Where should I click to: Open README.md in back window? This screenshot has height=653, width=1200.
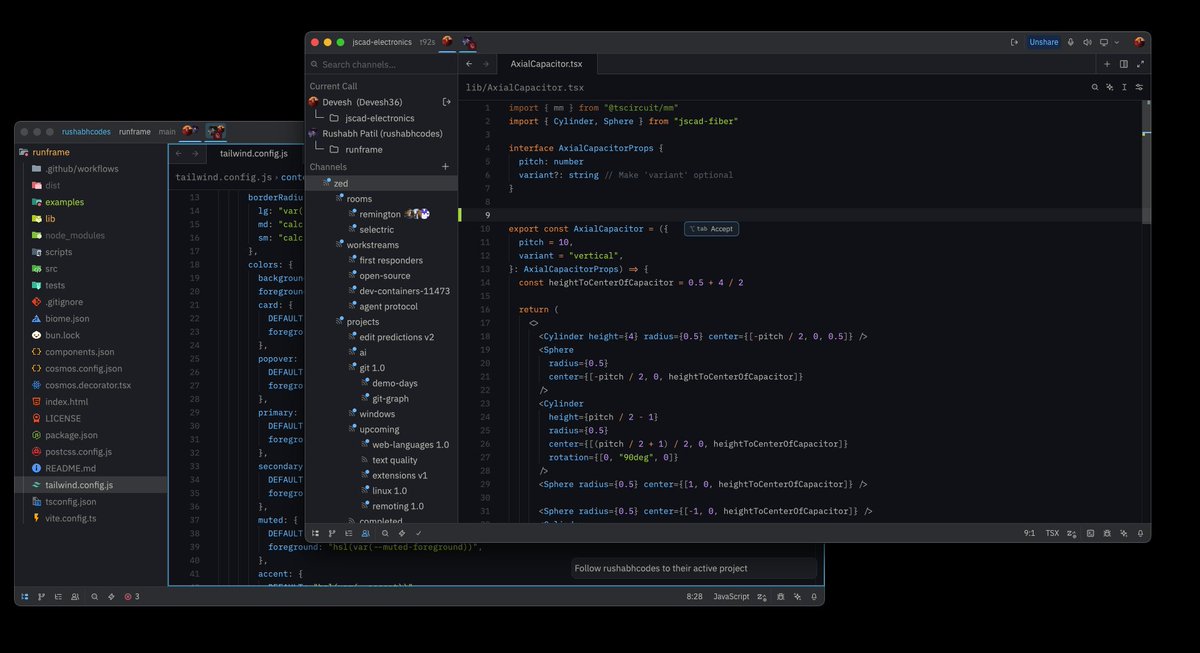91,468
